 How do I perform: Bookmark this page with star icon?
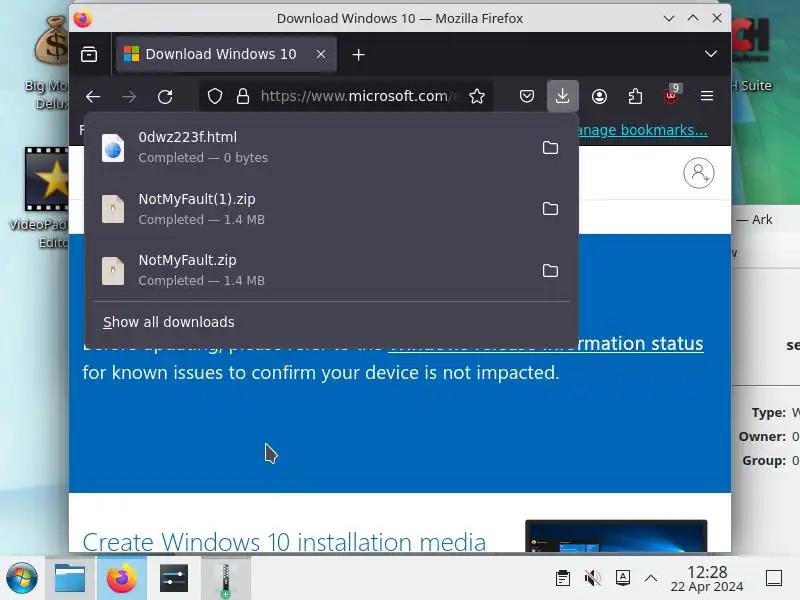pos(477,96)
